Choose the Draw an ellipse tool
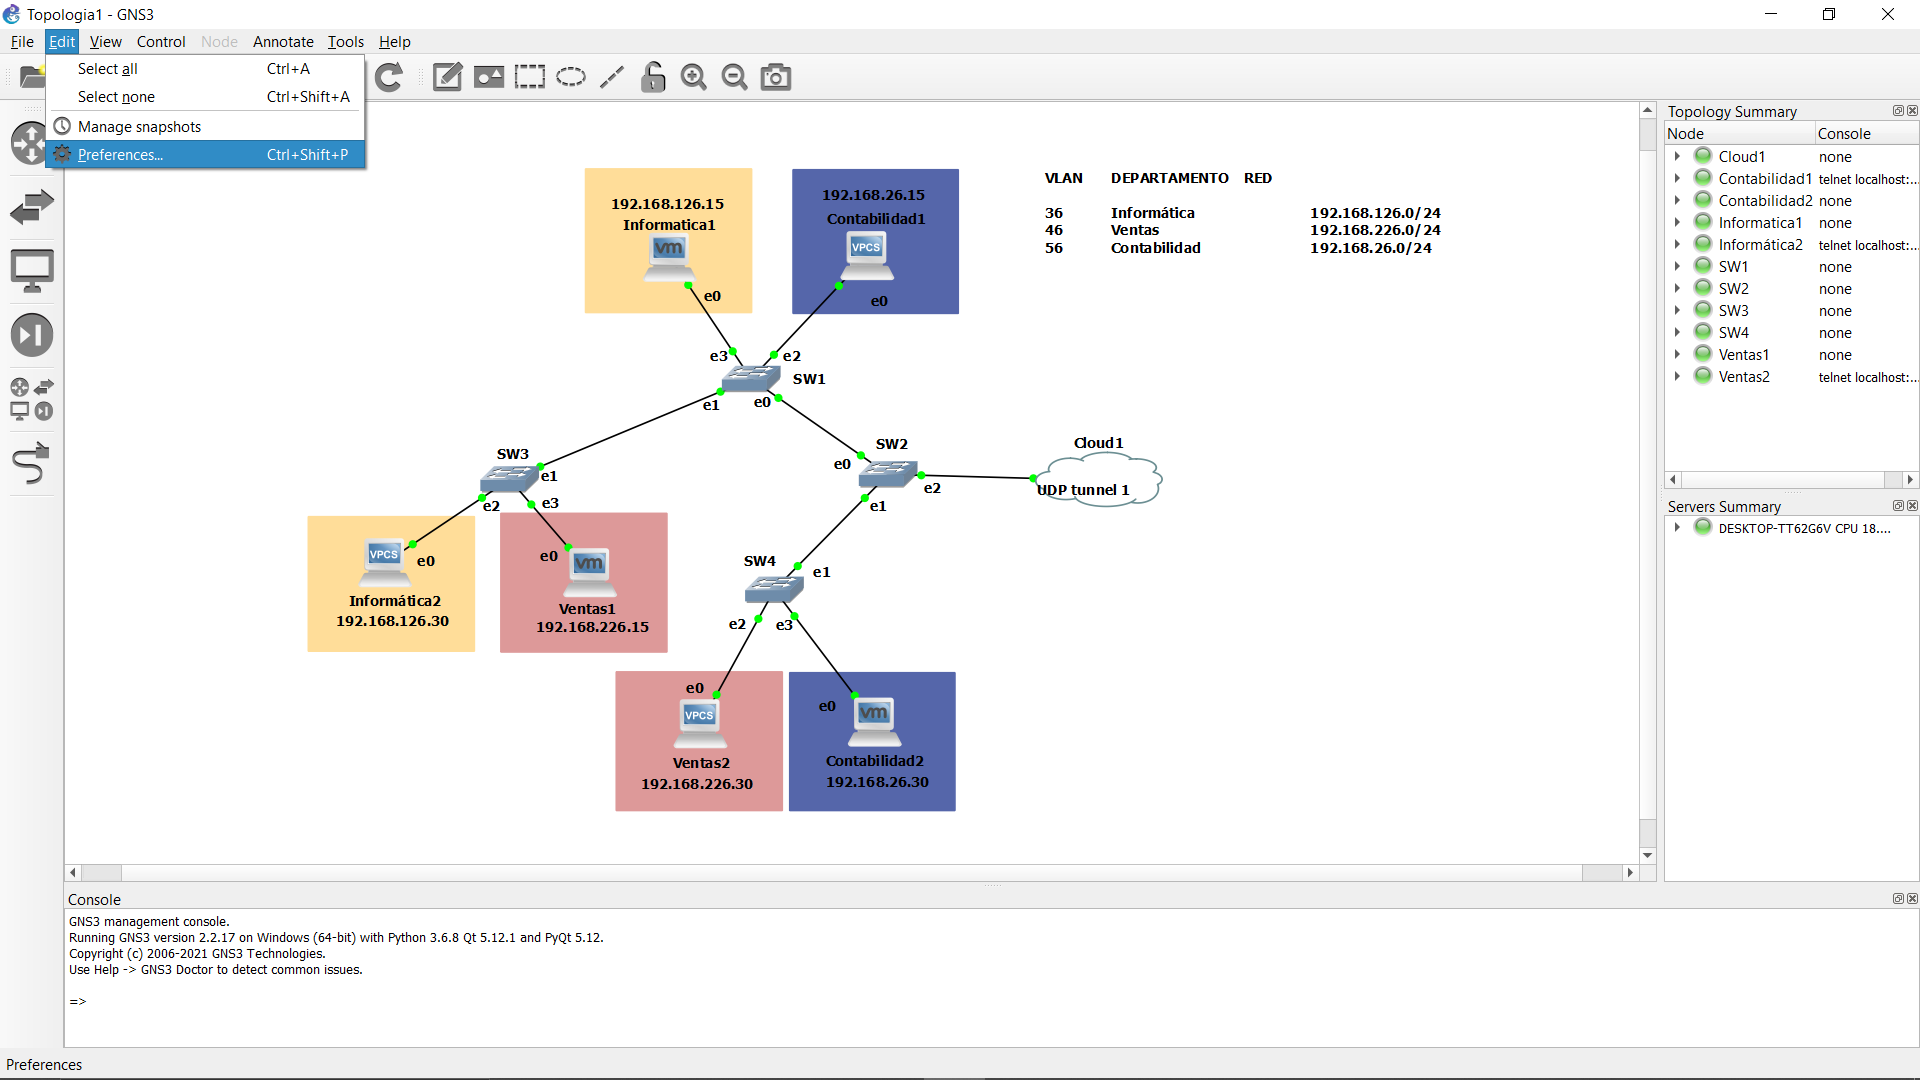The width and height of the screenshot is (1920, 1080). click(x=571, y=77)
